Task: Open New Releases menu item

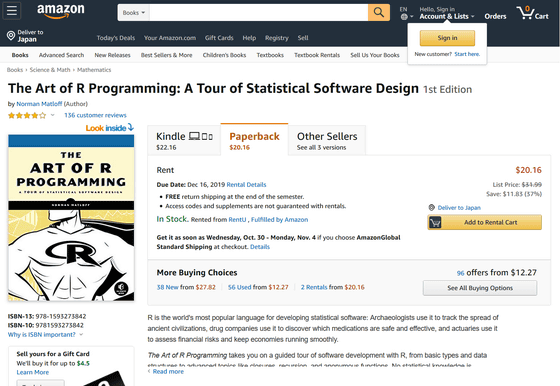Action: (112, 55)
